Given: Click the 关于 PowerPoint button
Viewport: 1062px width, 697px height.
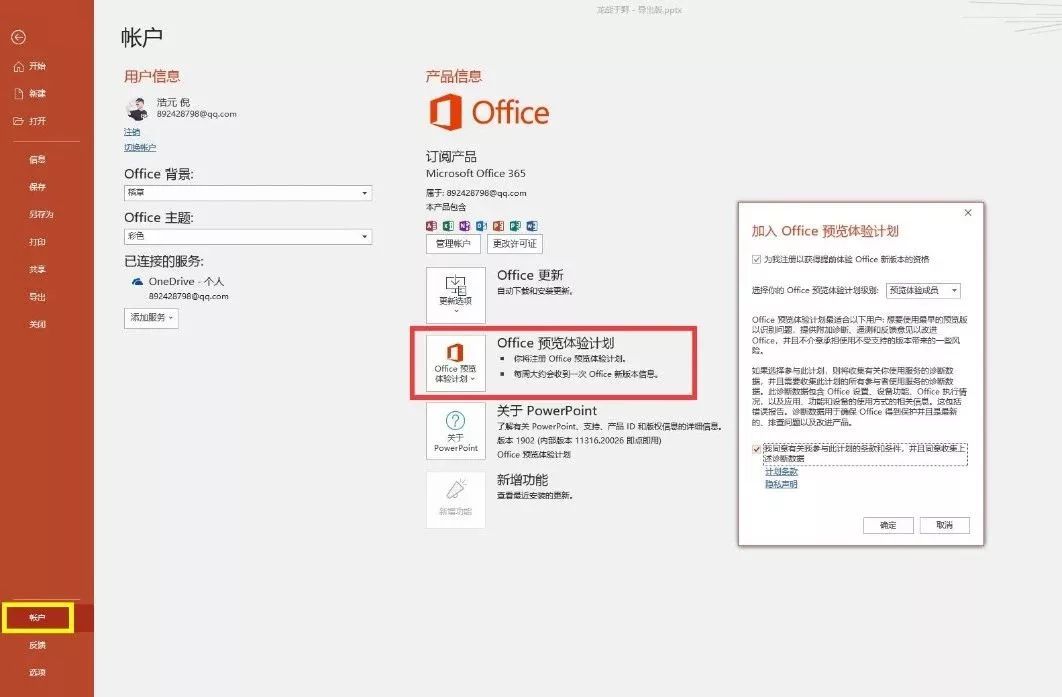Looking at the screenshot, I should point(456,431).
